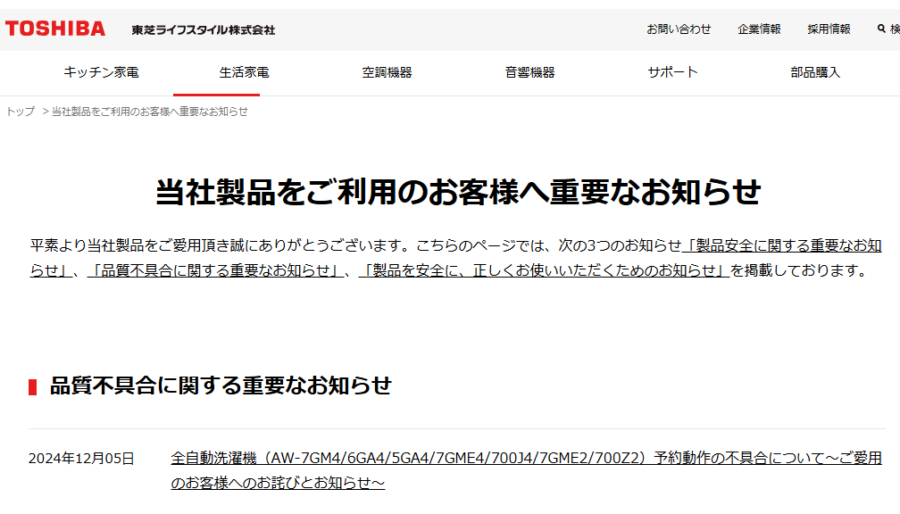Screen dimensions: 900x514
Task: Select the 空調機器 menu tab
Action: tap(387, 72)
